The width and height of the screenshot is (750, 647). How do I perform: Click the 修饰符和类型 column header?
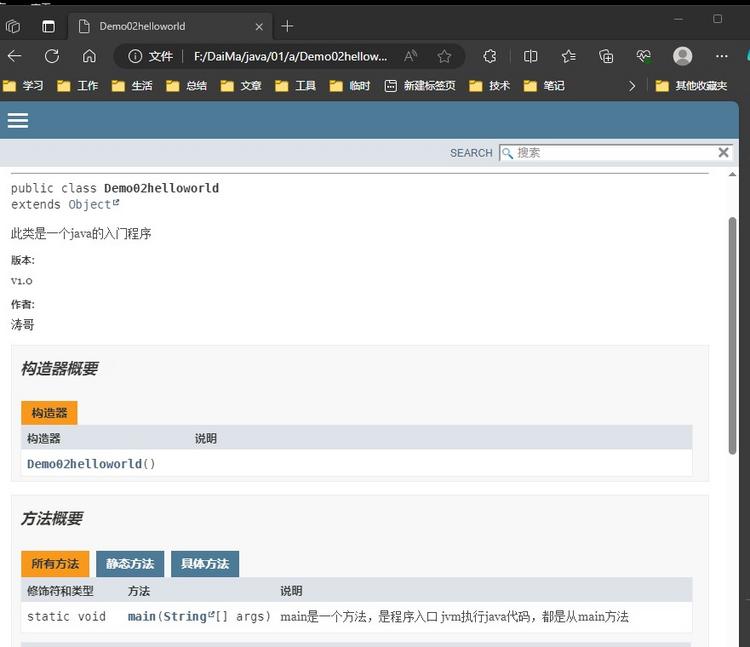[x=60, y=591]
